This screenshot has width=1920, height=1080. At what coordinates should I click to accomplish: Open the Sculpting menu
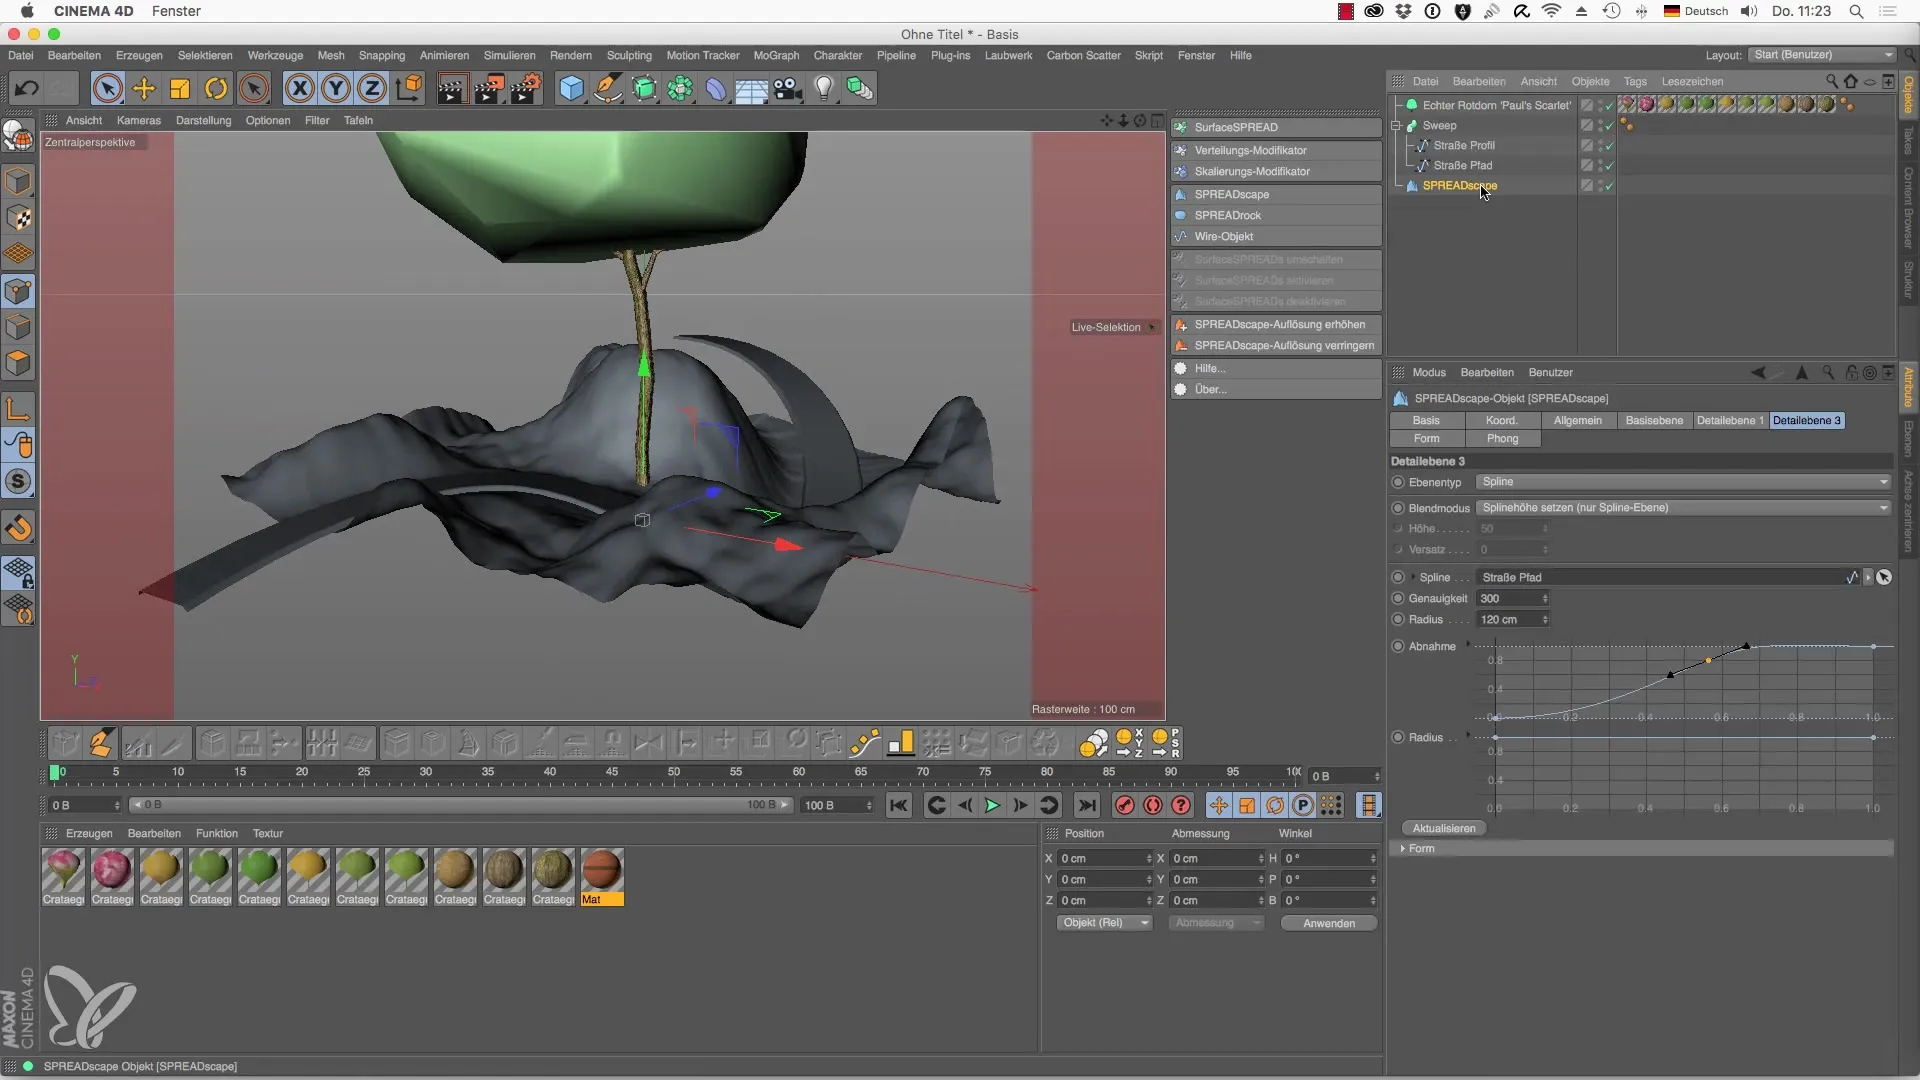[629, 55]
